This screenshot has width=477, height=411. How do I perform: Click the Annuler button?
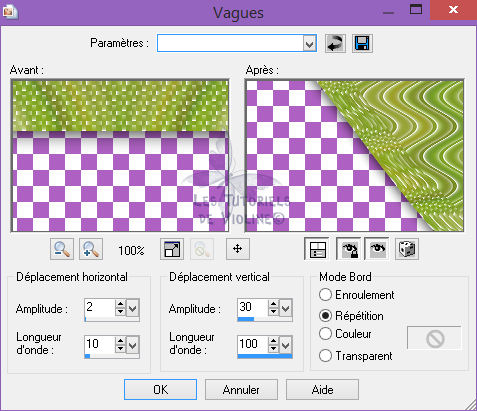[241, 389]
